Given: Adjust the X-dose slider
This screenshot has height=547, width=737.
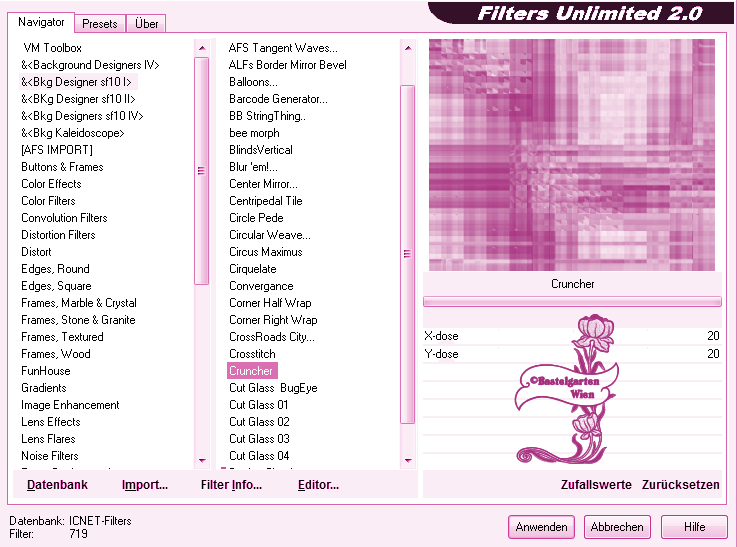Looking at the screenshot, I should pyautogui.click(x=572, y=336).
